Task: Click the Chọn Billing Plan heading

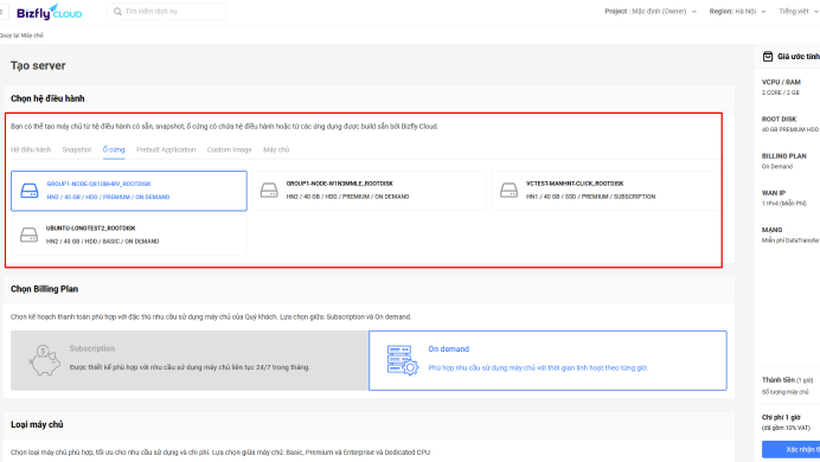Action: [x=44, y=289]
